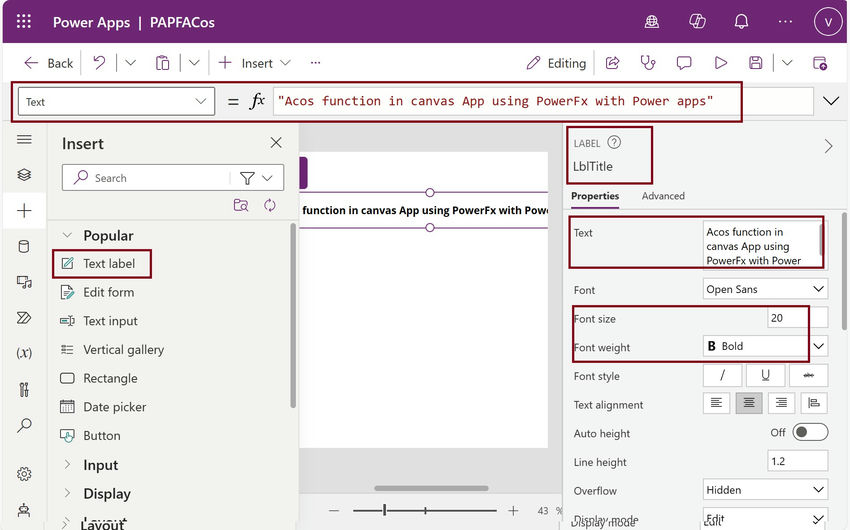Expand the Display category

tap(67, 493)
